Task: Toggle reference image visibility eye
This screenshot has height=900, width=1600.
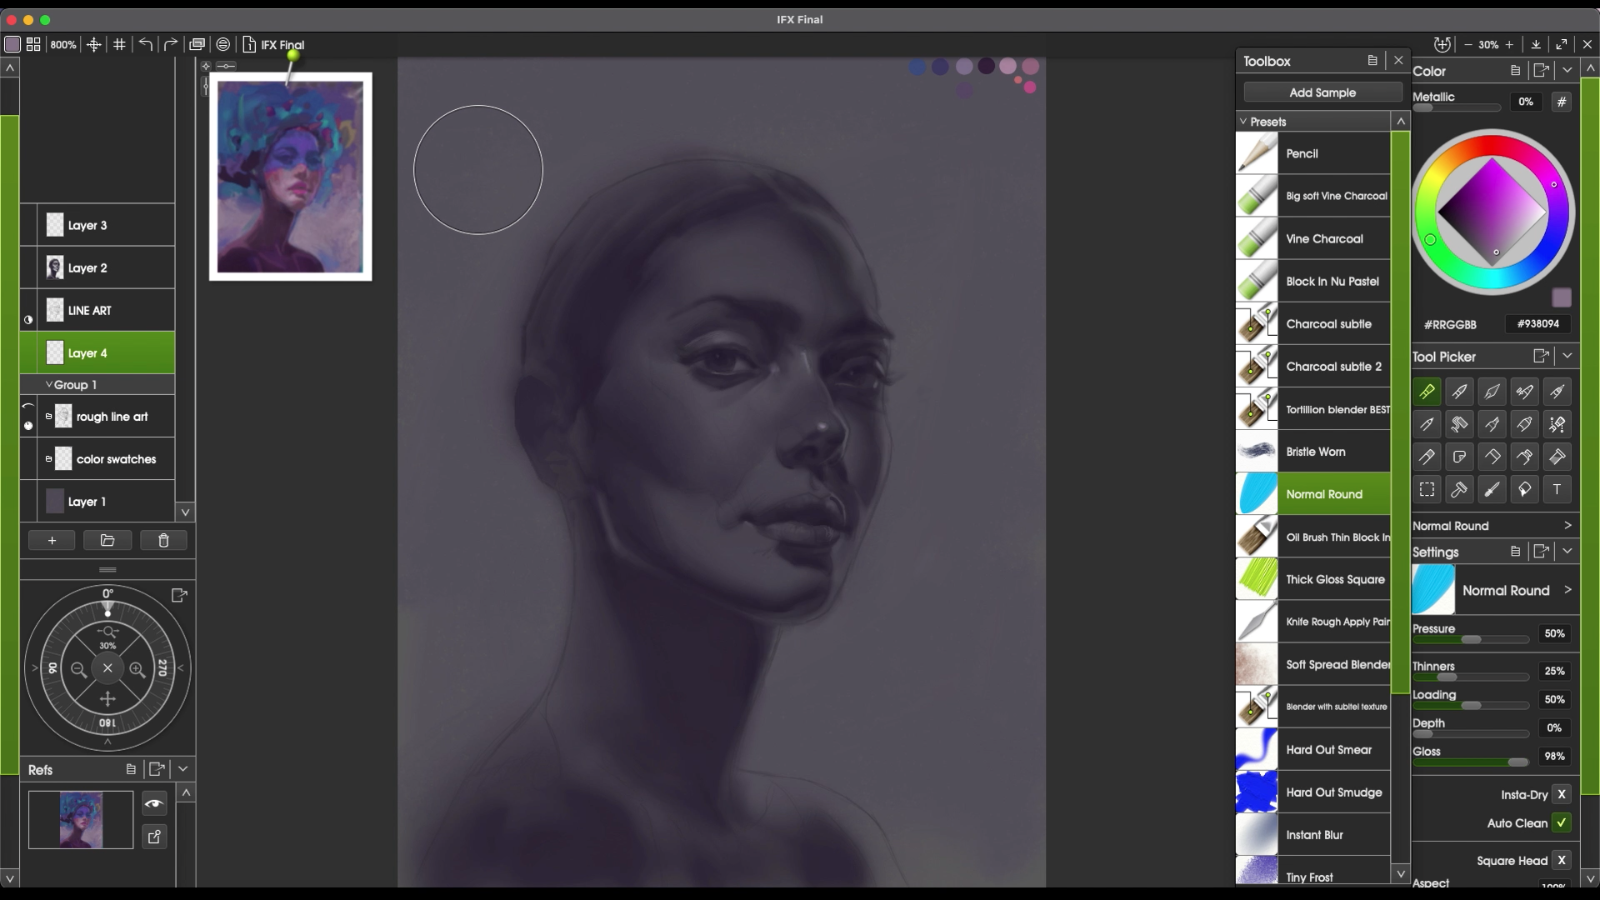Action: pos(154,803)
